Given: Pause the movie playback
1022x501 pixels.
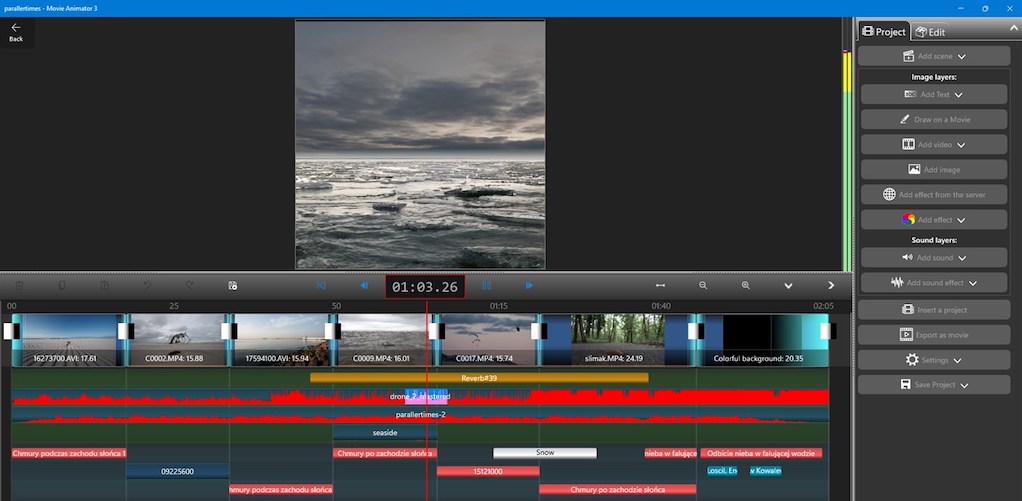Looking at the screenshot, I should coord(487,286).
